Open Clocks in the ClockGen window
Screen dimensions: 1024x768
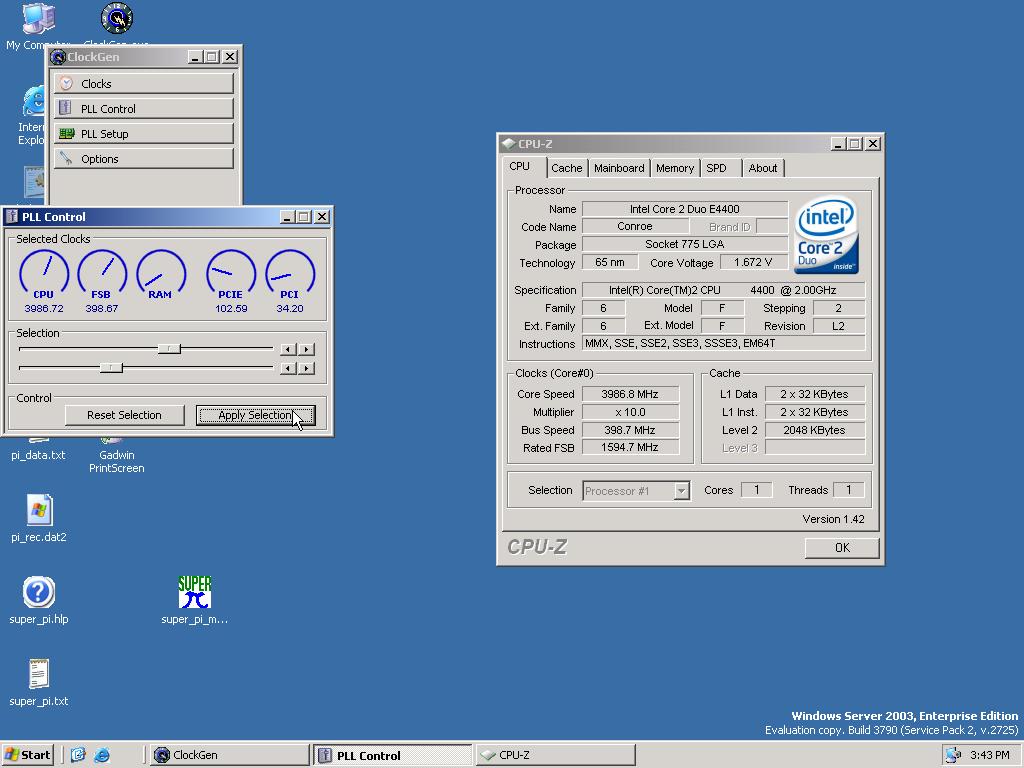[x=144, y=84]
